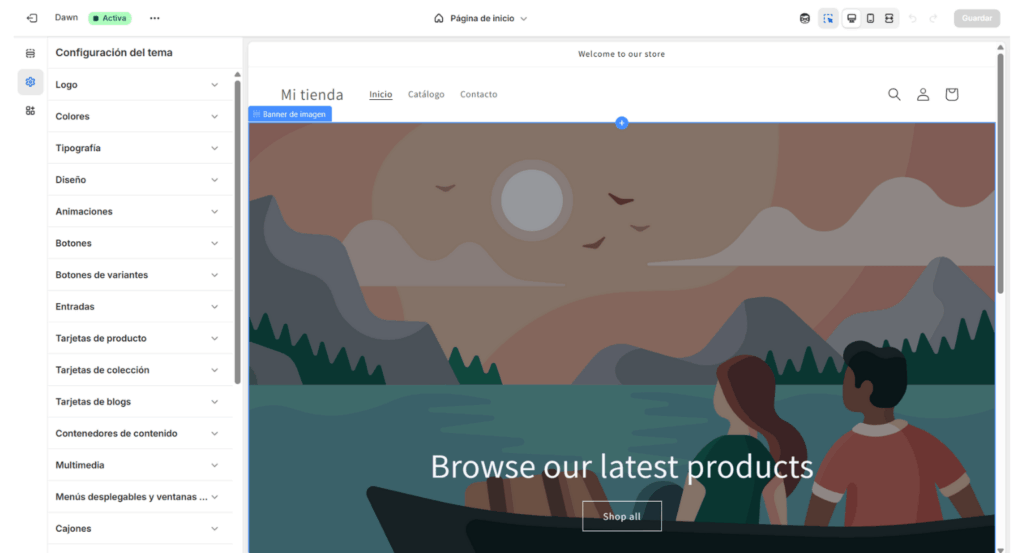Open the three-dot theme actions menu
Image resolution: width=1024 pixels, height=553 pixels.
pyautogui.click(x=154, y=18)
